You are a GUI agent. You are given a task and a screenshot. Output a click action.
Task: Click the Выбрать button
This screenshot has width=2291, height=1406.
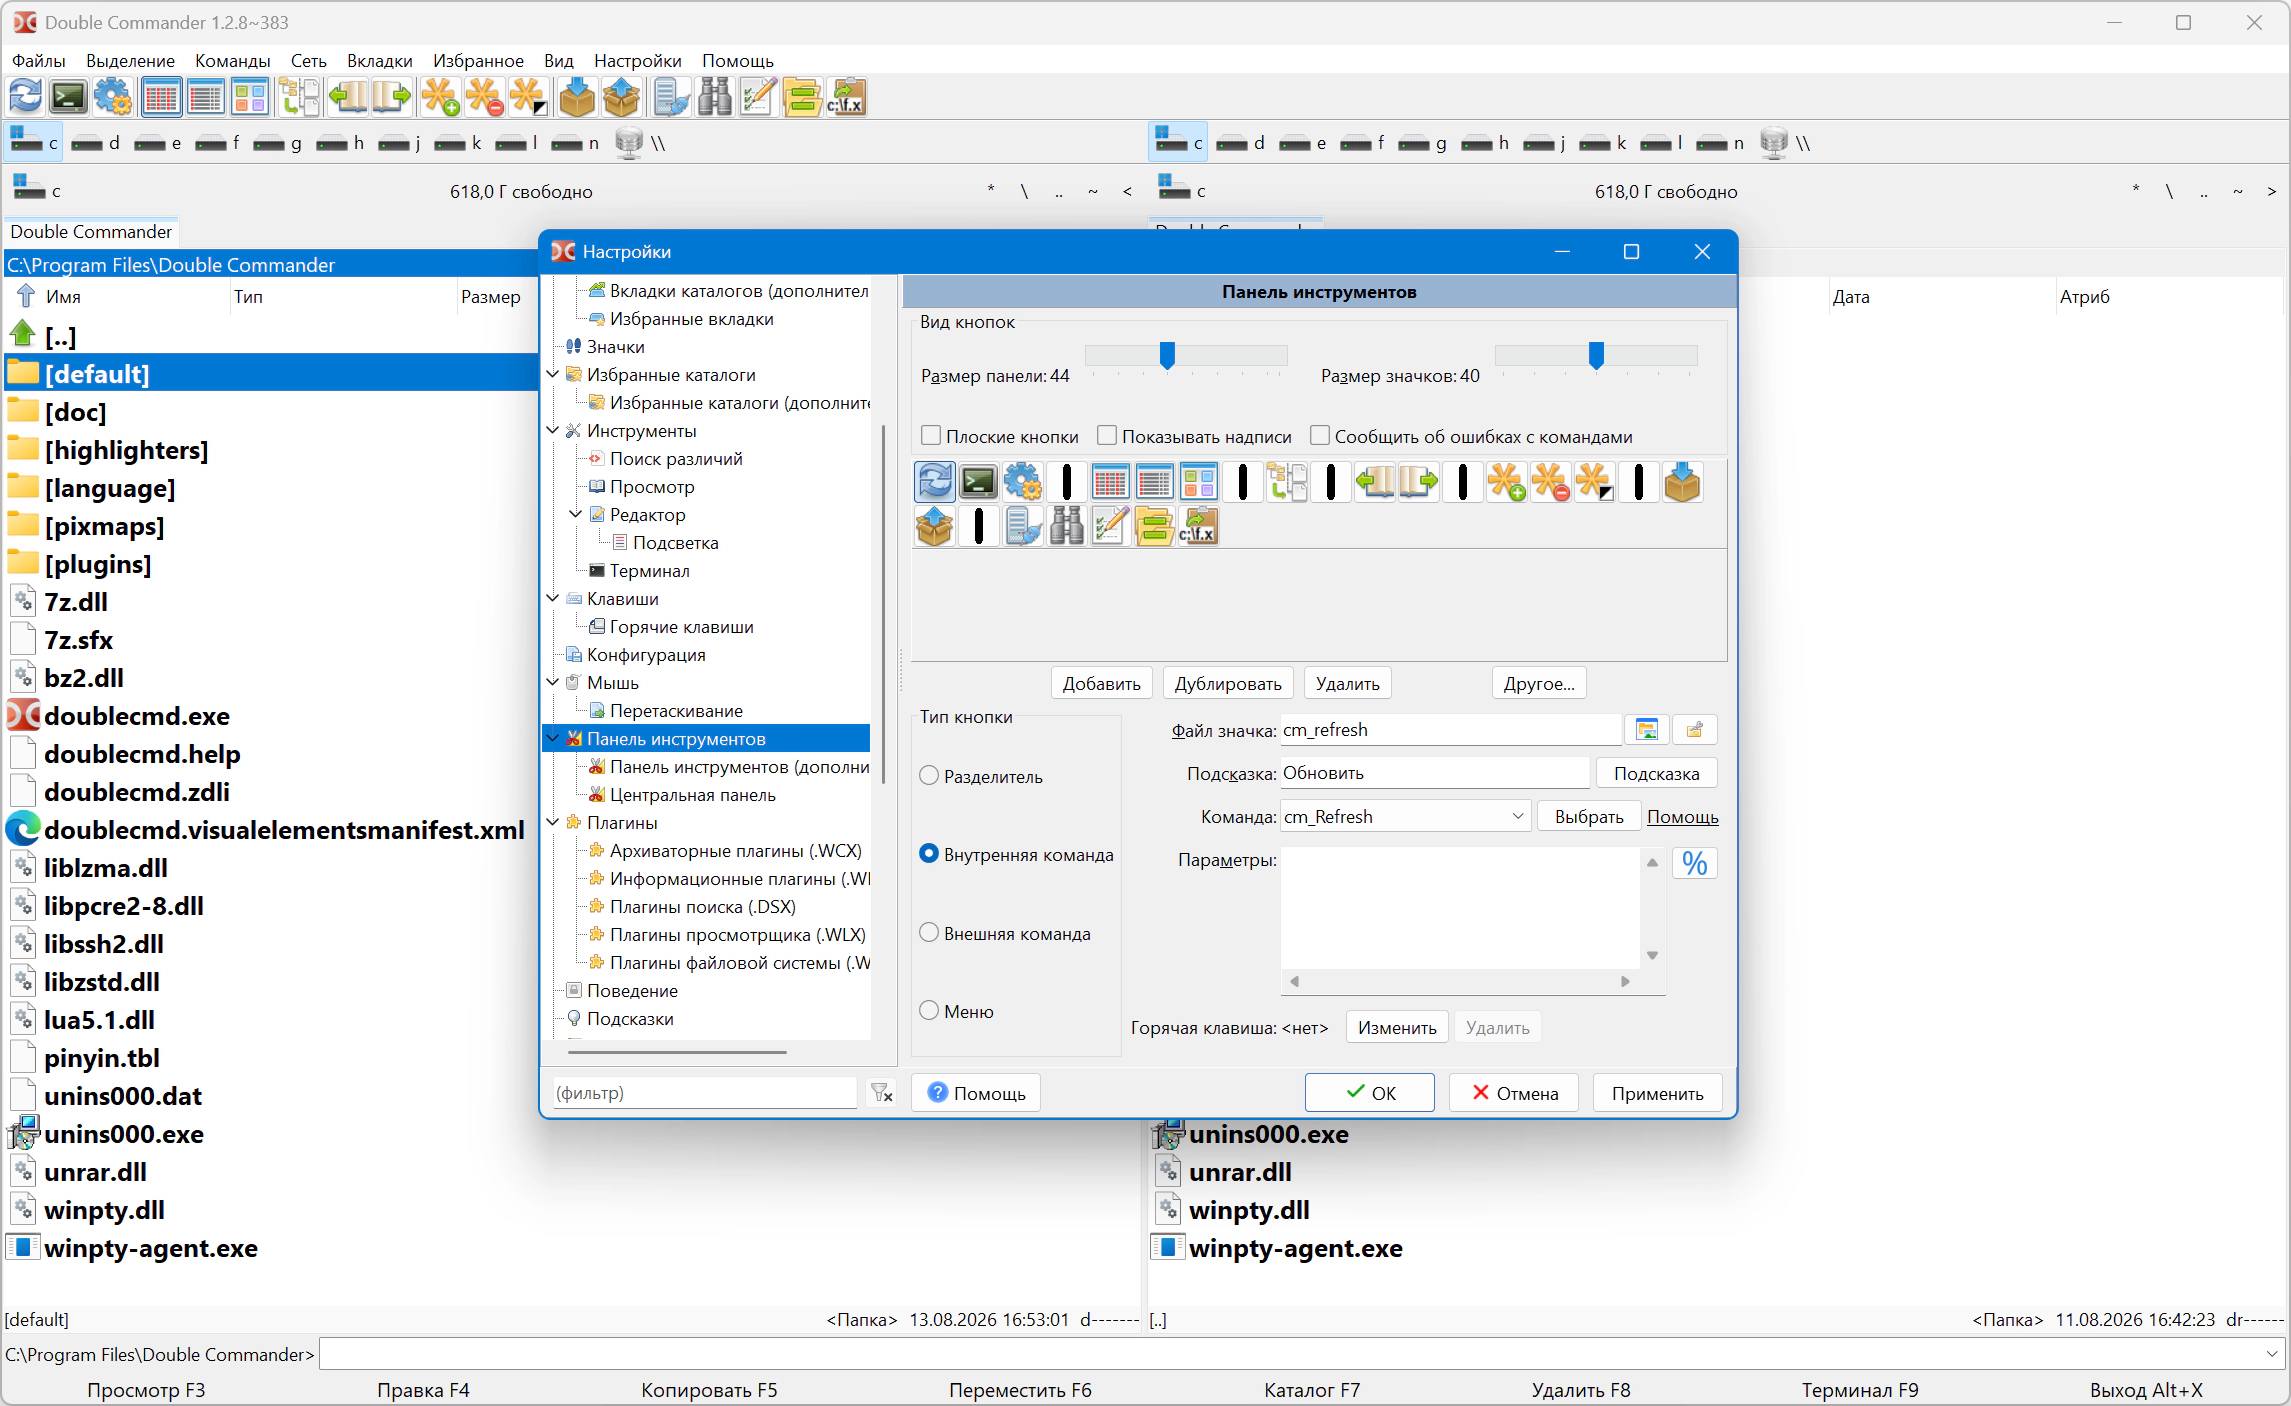coord(1590,816)
